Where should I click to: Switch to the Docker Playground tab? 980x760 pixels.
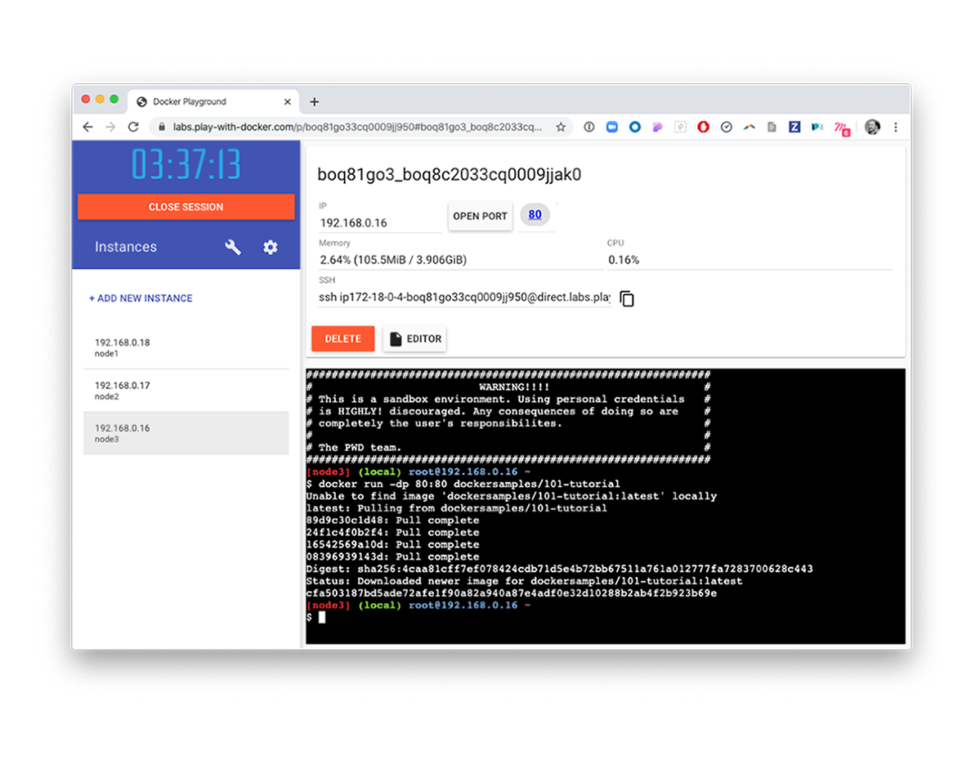[x=205, y=102]
